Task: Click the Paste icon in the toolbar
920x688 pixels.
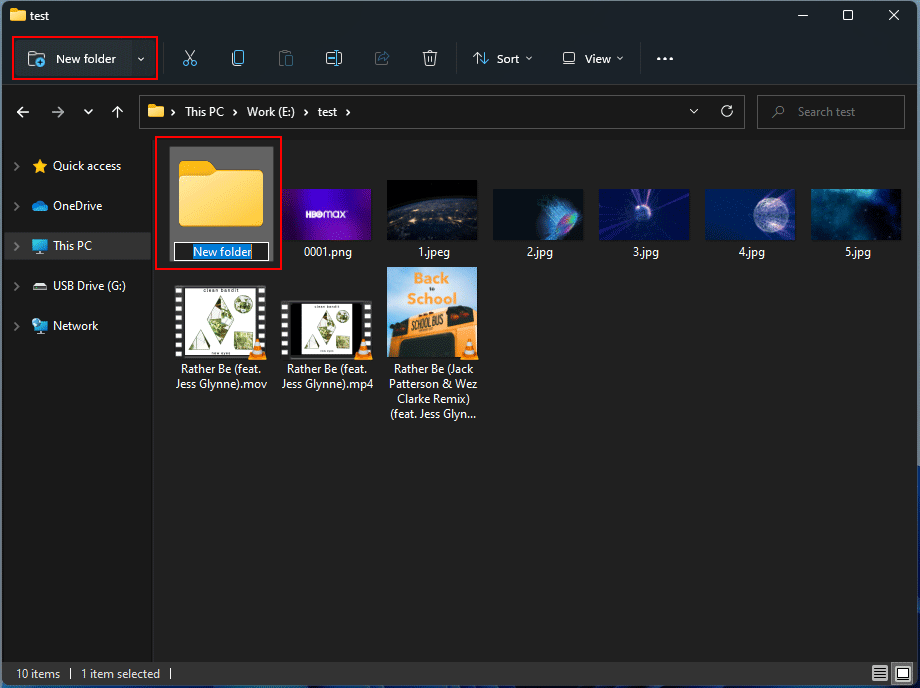Action: pyautogui.click(x=286, y=58)
